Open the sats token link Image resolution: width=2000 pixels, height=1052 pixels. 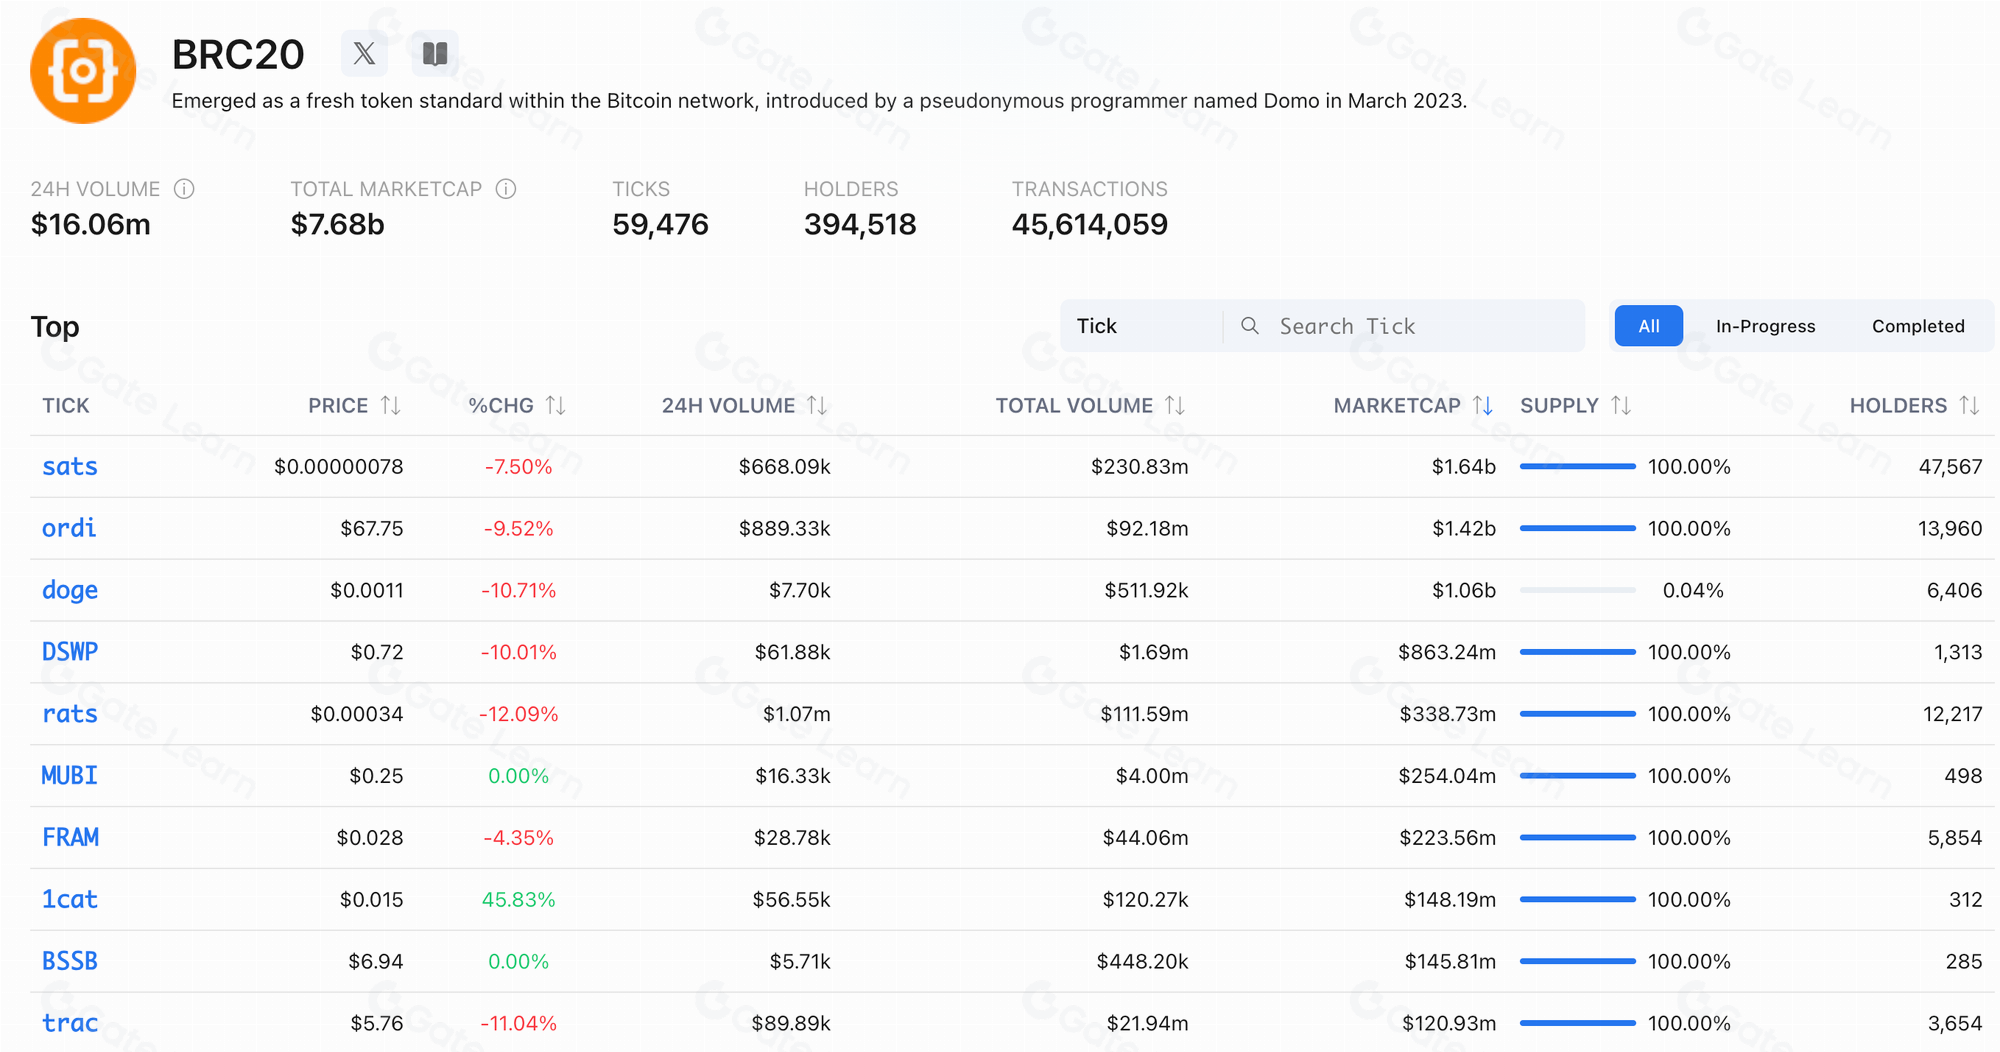70,467
